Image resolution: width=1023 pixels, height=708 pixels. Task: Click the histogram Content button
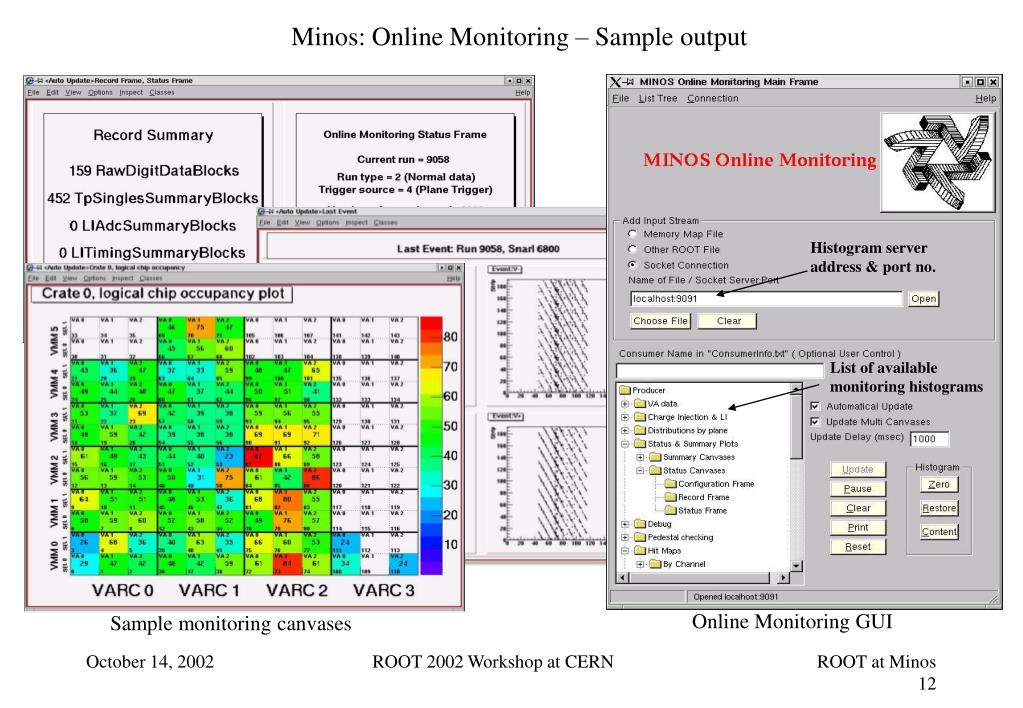(939, 532)
